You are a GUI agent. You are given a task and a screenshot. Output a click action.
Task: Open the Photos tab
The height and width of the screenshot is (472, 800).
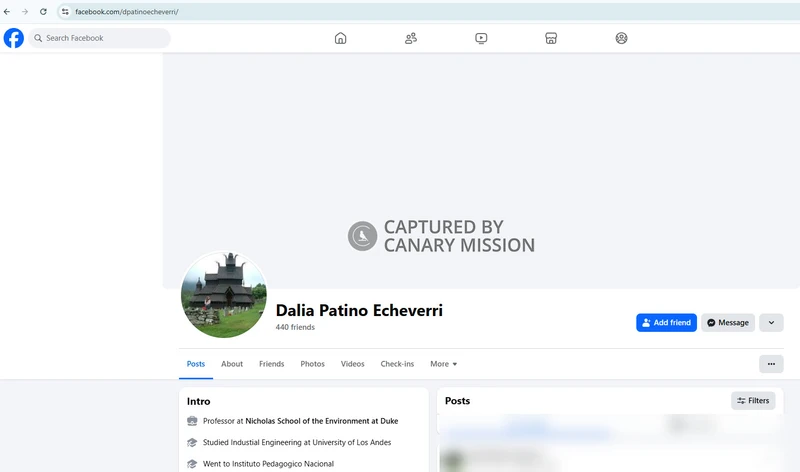[x=312, y=364]
